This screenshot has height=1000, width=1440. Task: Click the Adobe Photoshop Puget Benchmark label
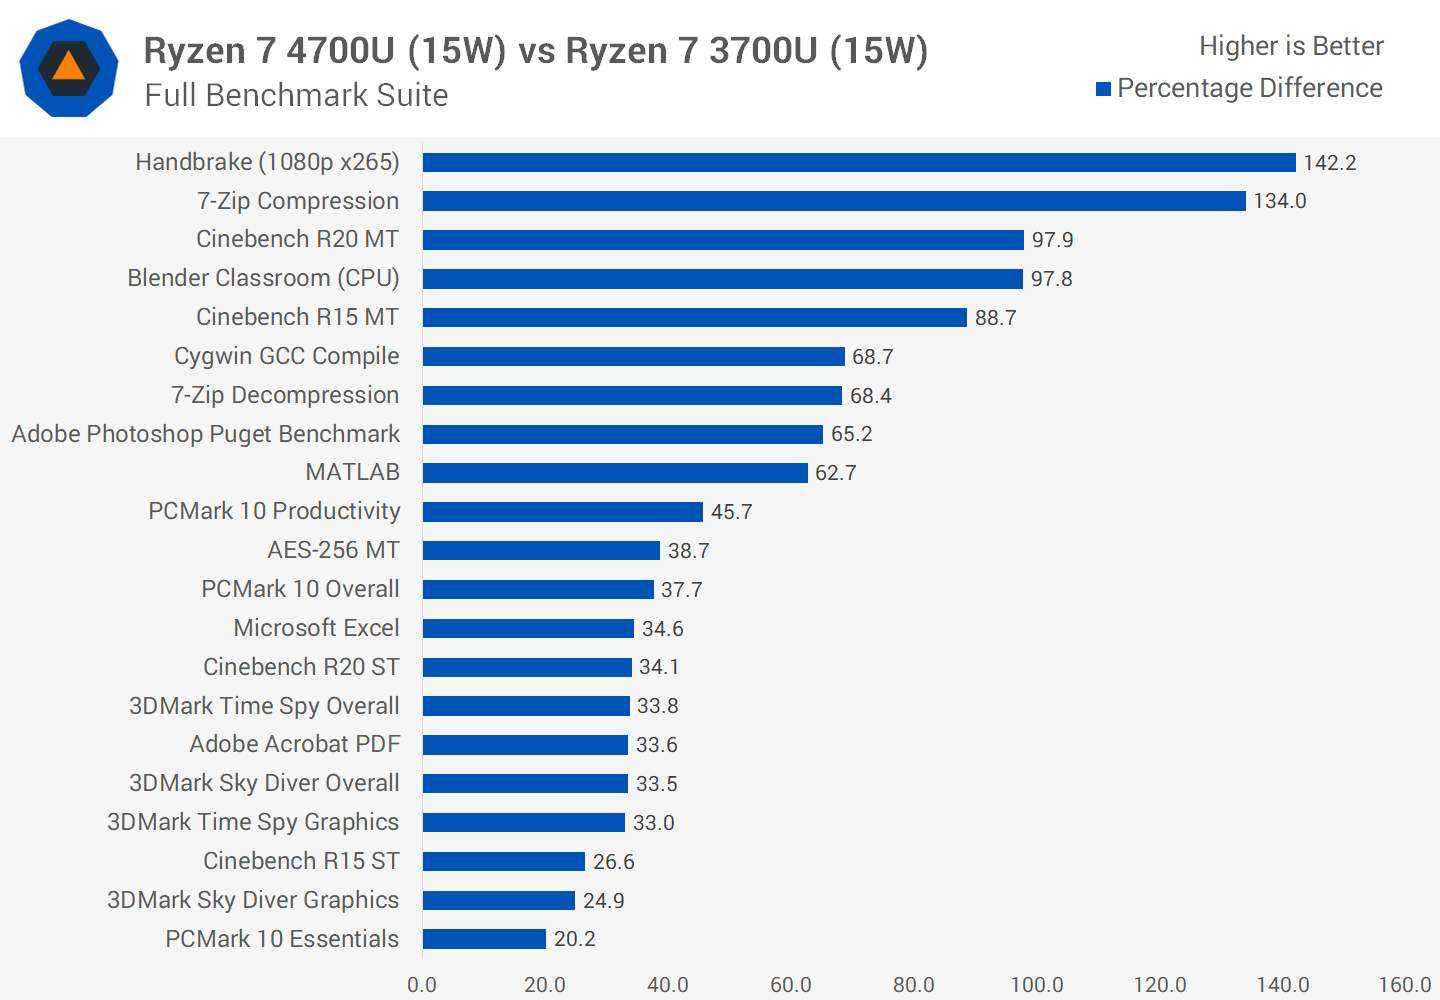pyautogui.click(x=206, y=434)
